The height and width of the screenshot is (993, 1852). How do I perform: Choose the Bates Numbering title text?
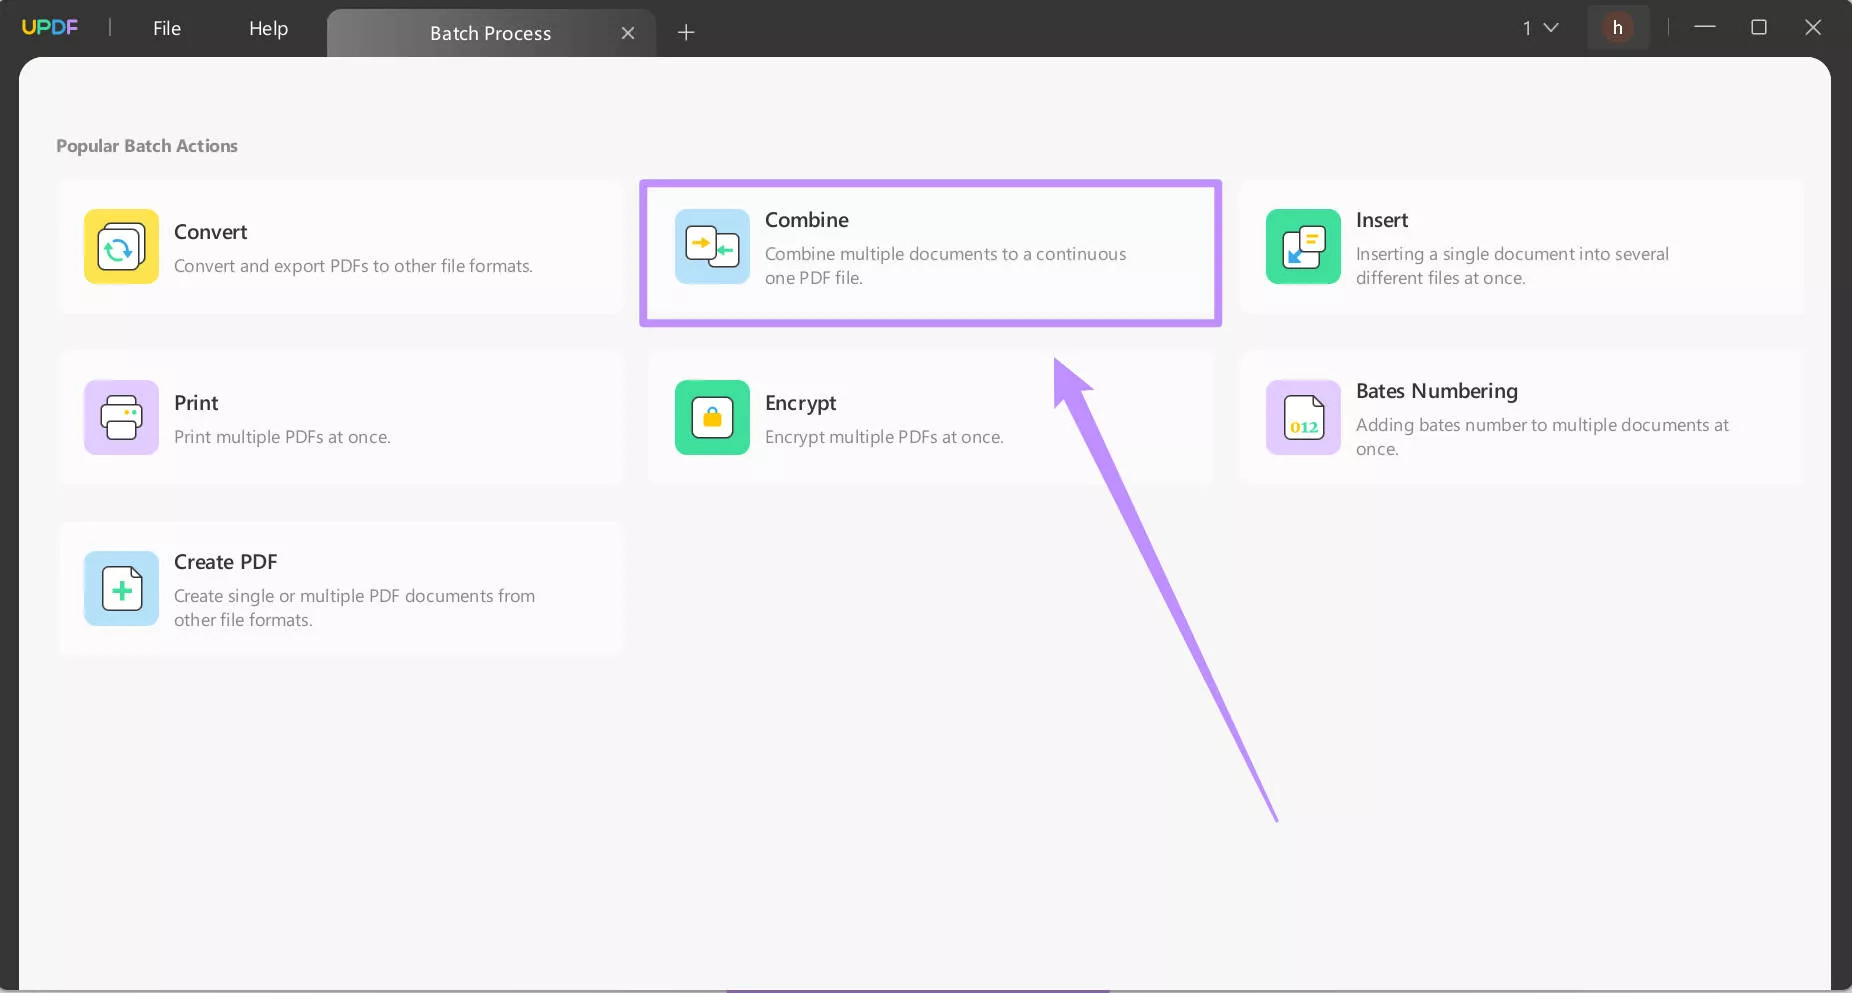pos(1437,391)
